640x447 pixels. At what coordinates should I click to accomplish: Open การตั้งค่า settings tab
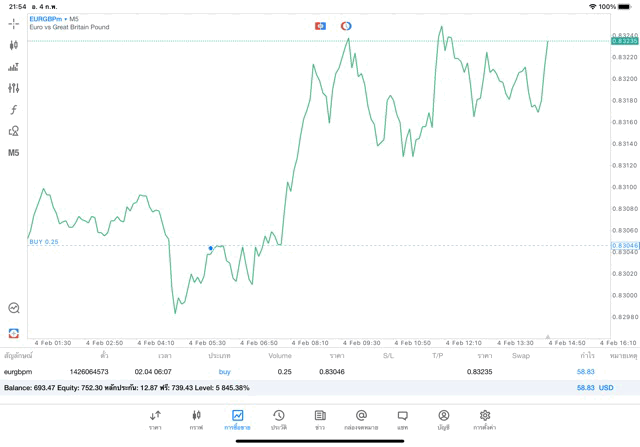tap(485, 419)
